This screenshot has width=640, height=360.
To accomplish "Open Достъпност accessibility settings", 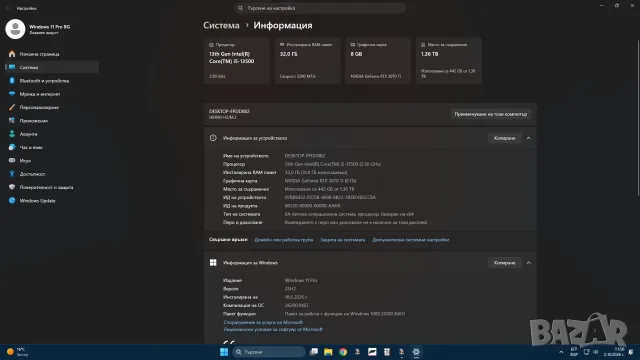I will [32, 174].
